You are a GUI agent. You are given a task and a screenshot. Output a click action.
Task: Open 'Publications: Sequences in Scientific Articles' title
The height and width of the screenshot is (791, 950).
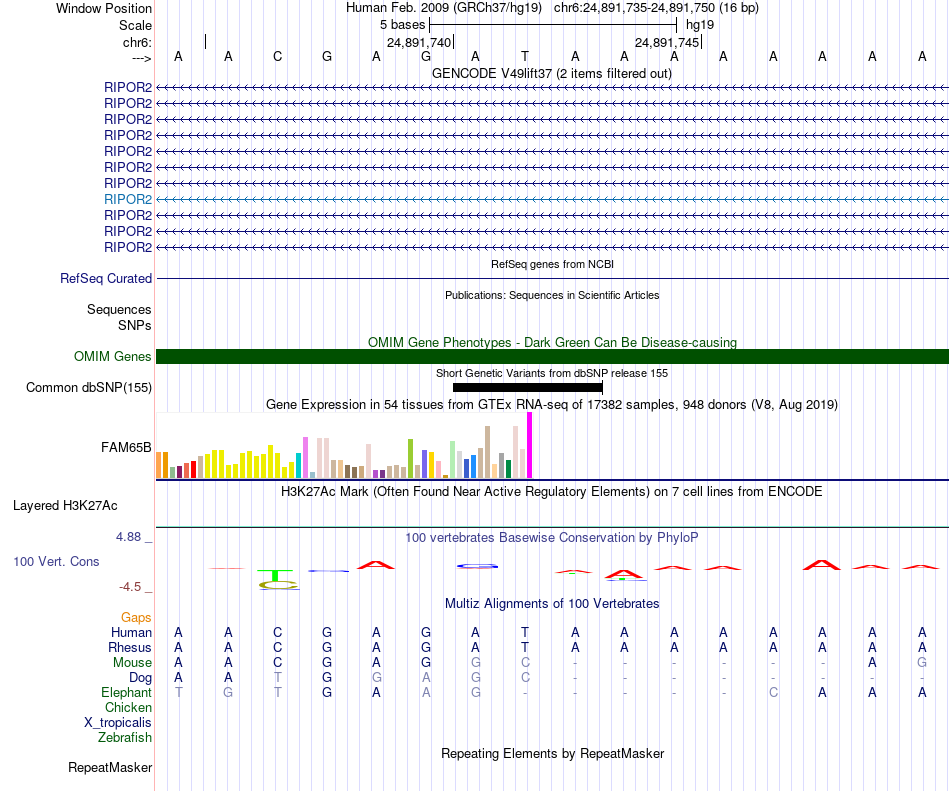pos(552,295)
